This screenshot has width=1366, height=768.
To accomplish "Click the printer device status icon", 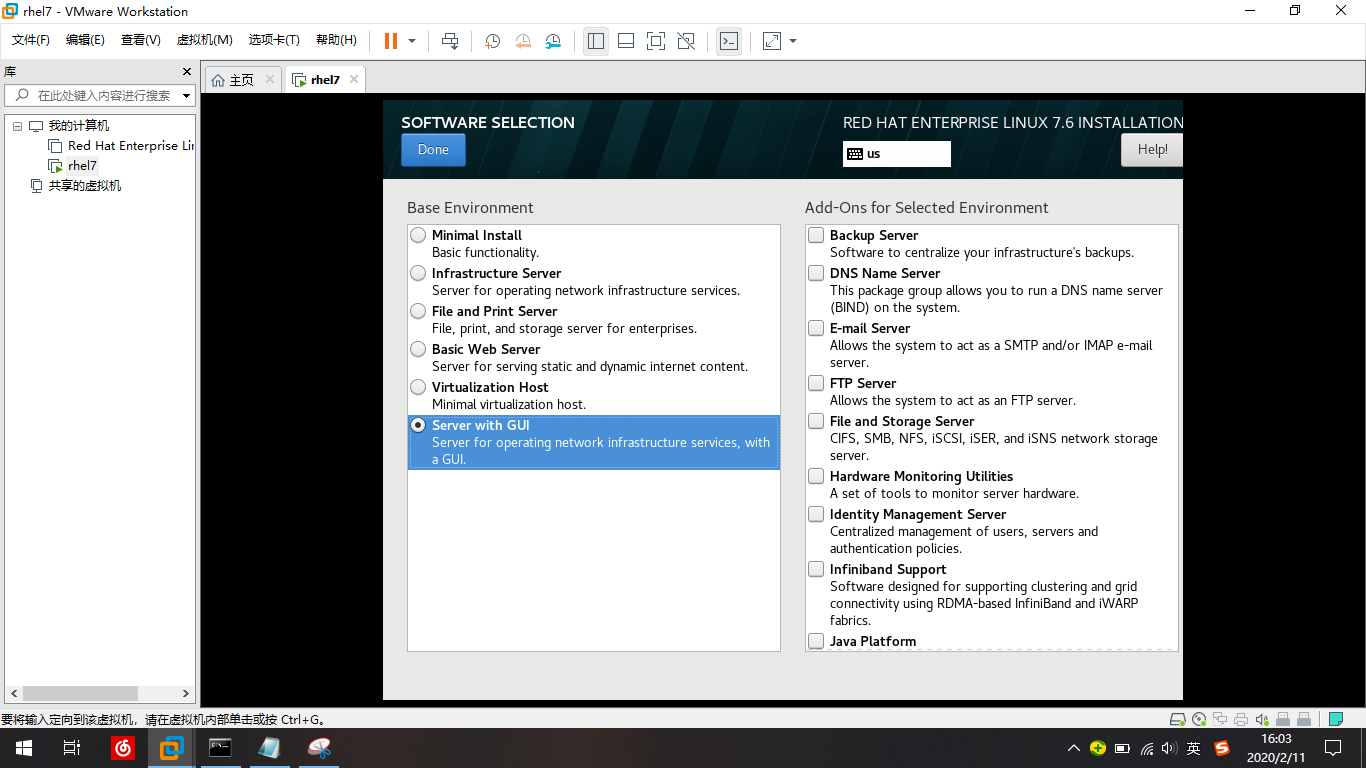I will pyautogui.click(x=1242, y=719).
